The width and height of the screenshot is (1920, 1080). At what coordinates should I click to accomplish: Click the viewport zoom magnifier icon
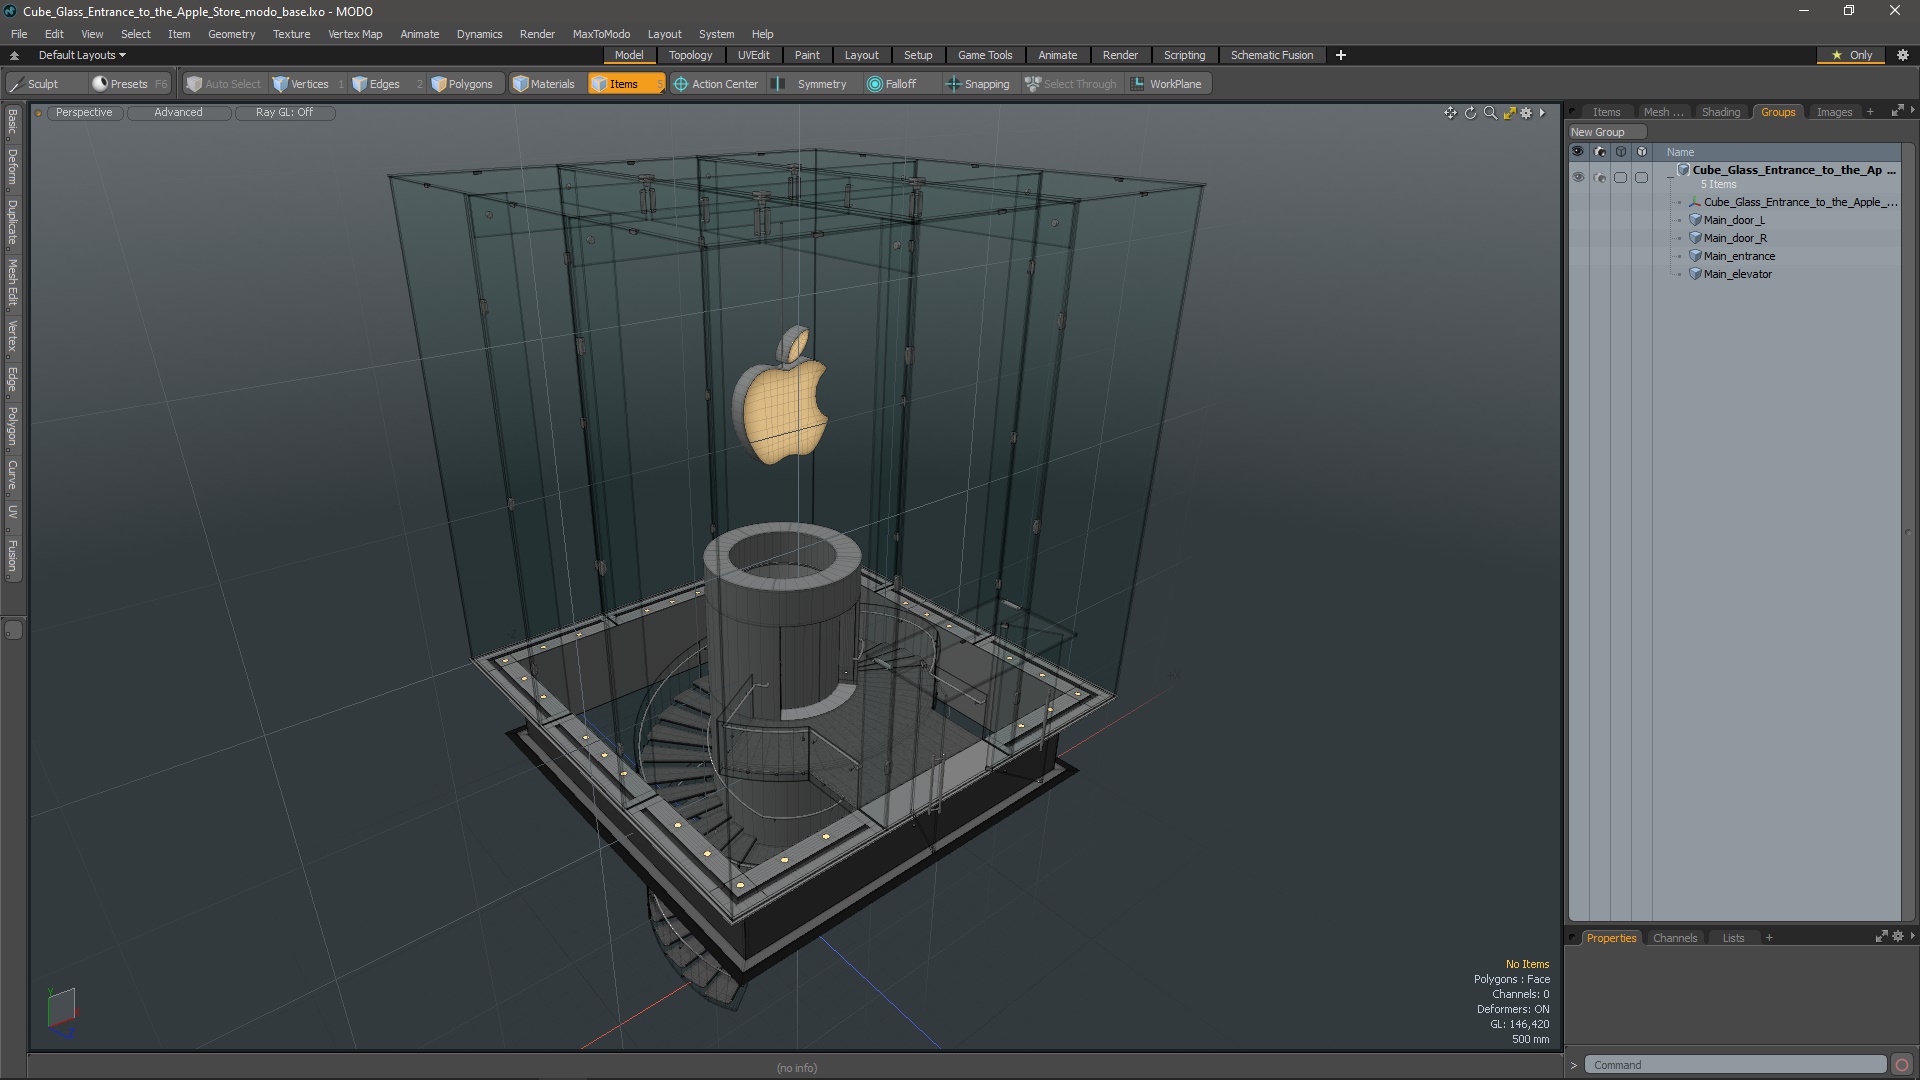point(1490,113)
